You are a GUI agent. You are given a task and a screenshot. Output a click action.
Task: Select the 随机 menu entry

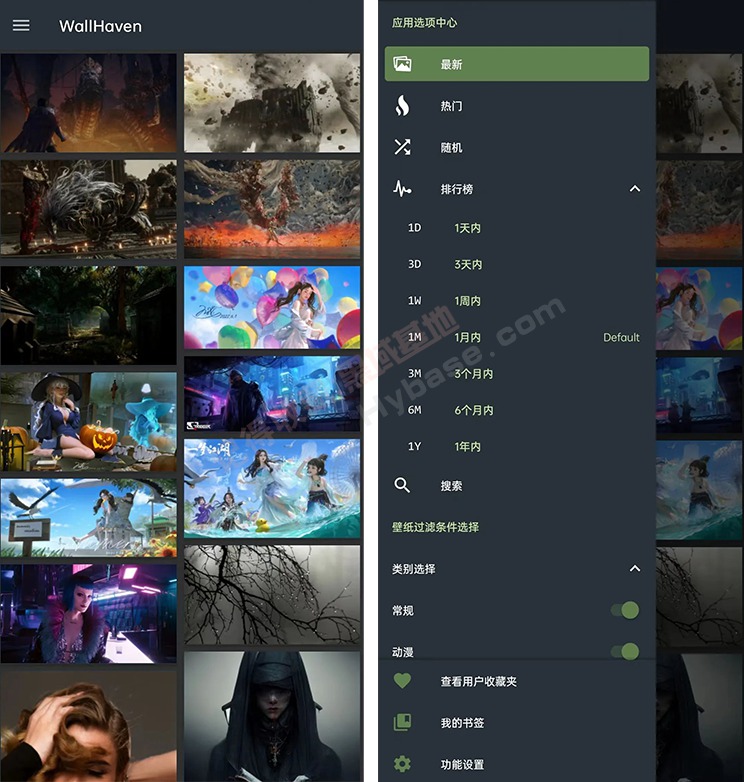(517, 147)
